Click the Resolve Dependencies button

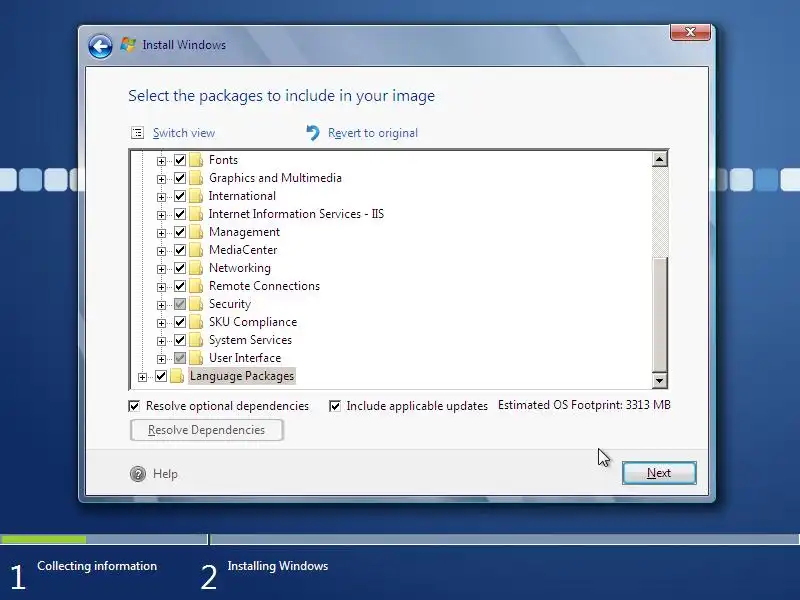point(207,430)
